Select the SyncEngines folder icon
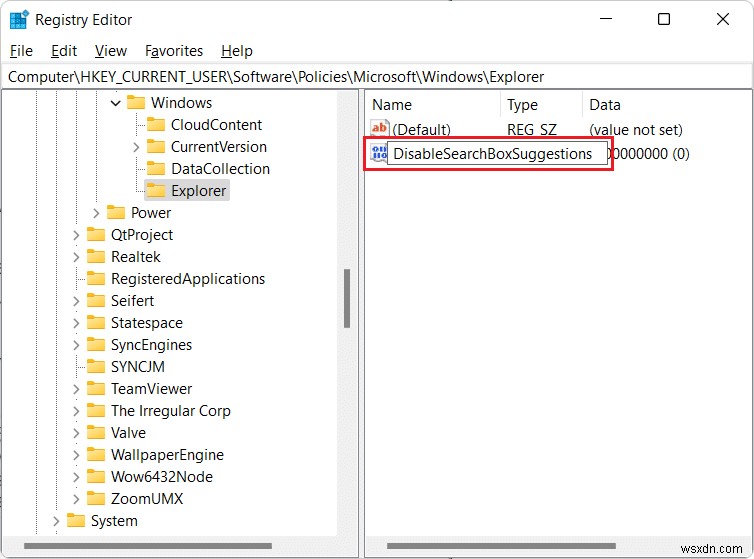The image size is (754, 559). point(96,344)
